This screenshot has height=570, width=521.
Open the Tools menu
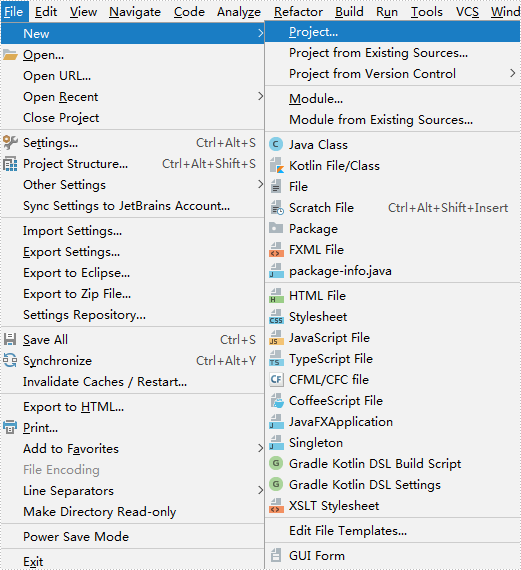click(x=426, y=12)
